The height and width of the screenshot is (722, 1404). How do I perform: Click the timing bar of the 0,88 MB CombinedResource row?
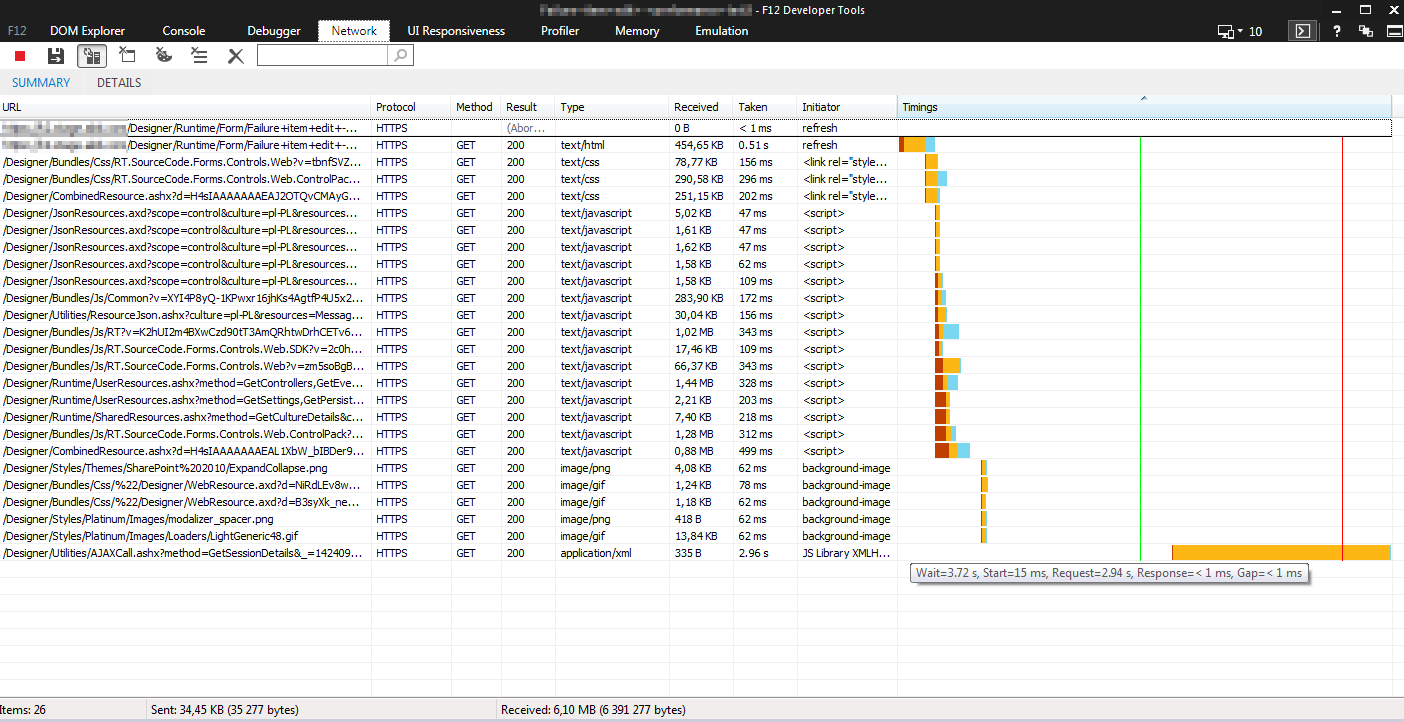952,451
